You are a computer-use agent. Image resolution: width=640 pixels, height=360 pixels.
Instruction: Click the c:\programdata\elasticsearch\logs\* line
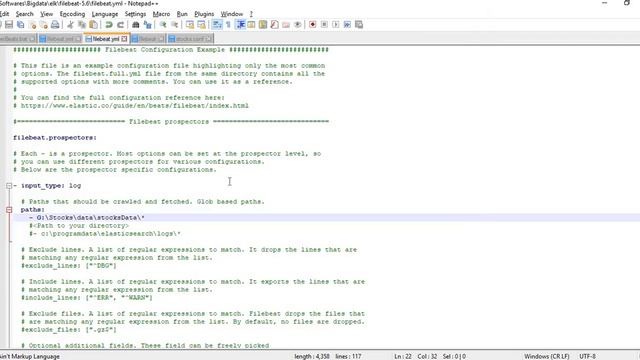pyautogui.click(x=105, y=234)
